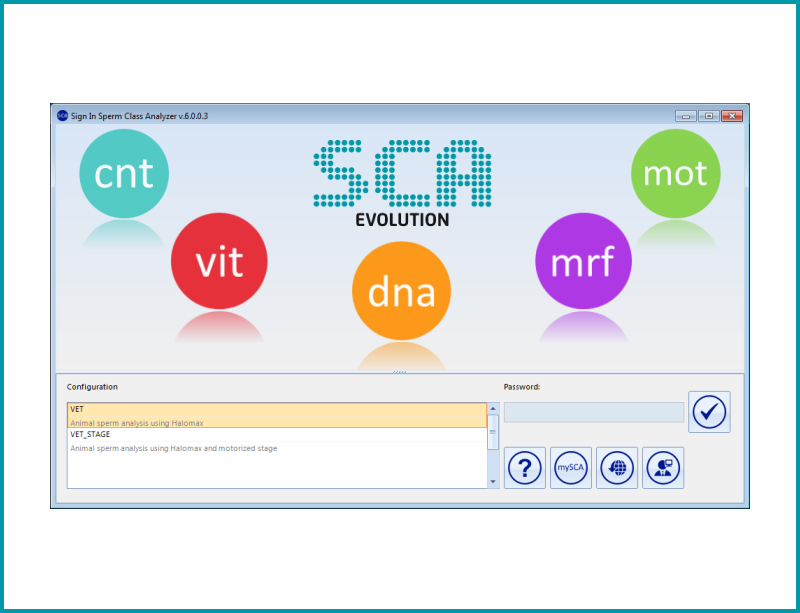
Task: Select the orange dna module circle
Action: coord(402,291)
